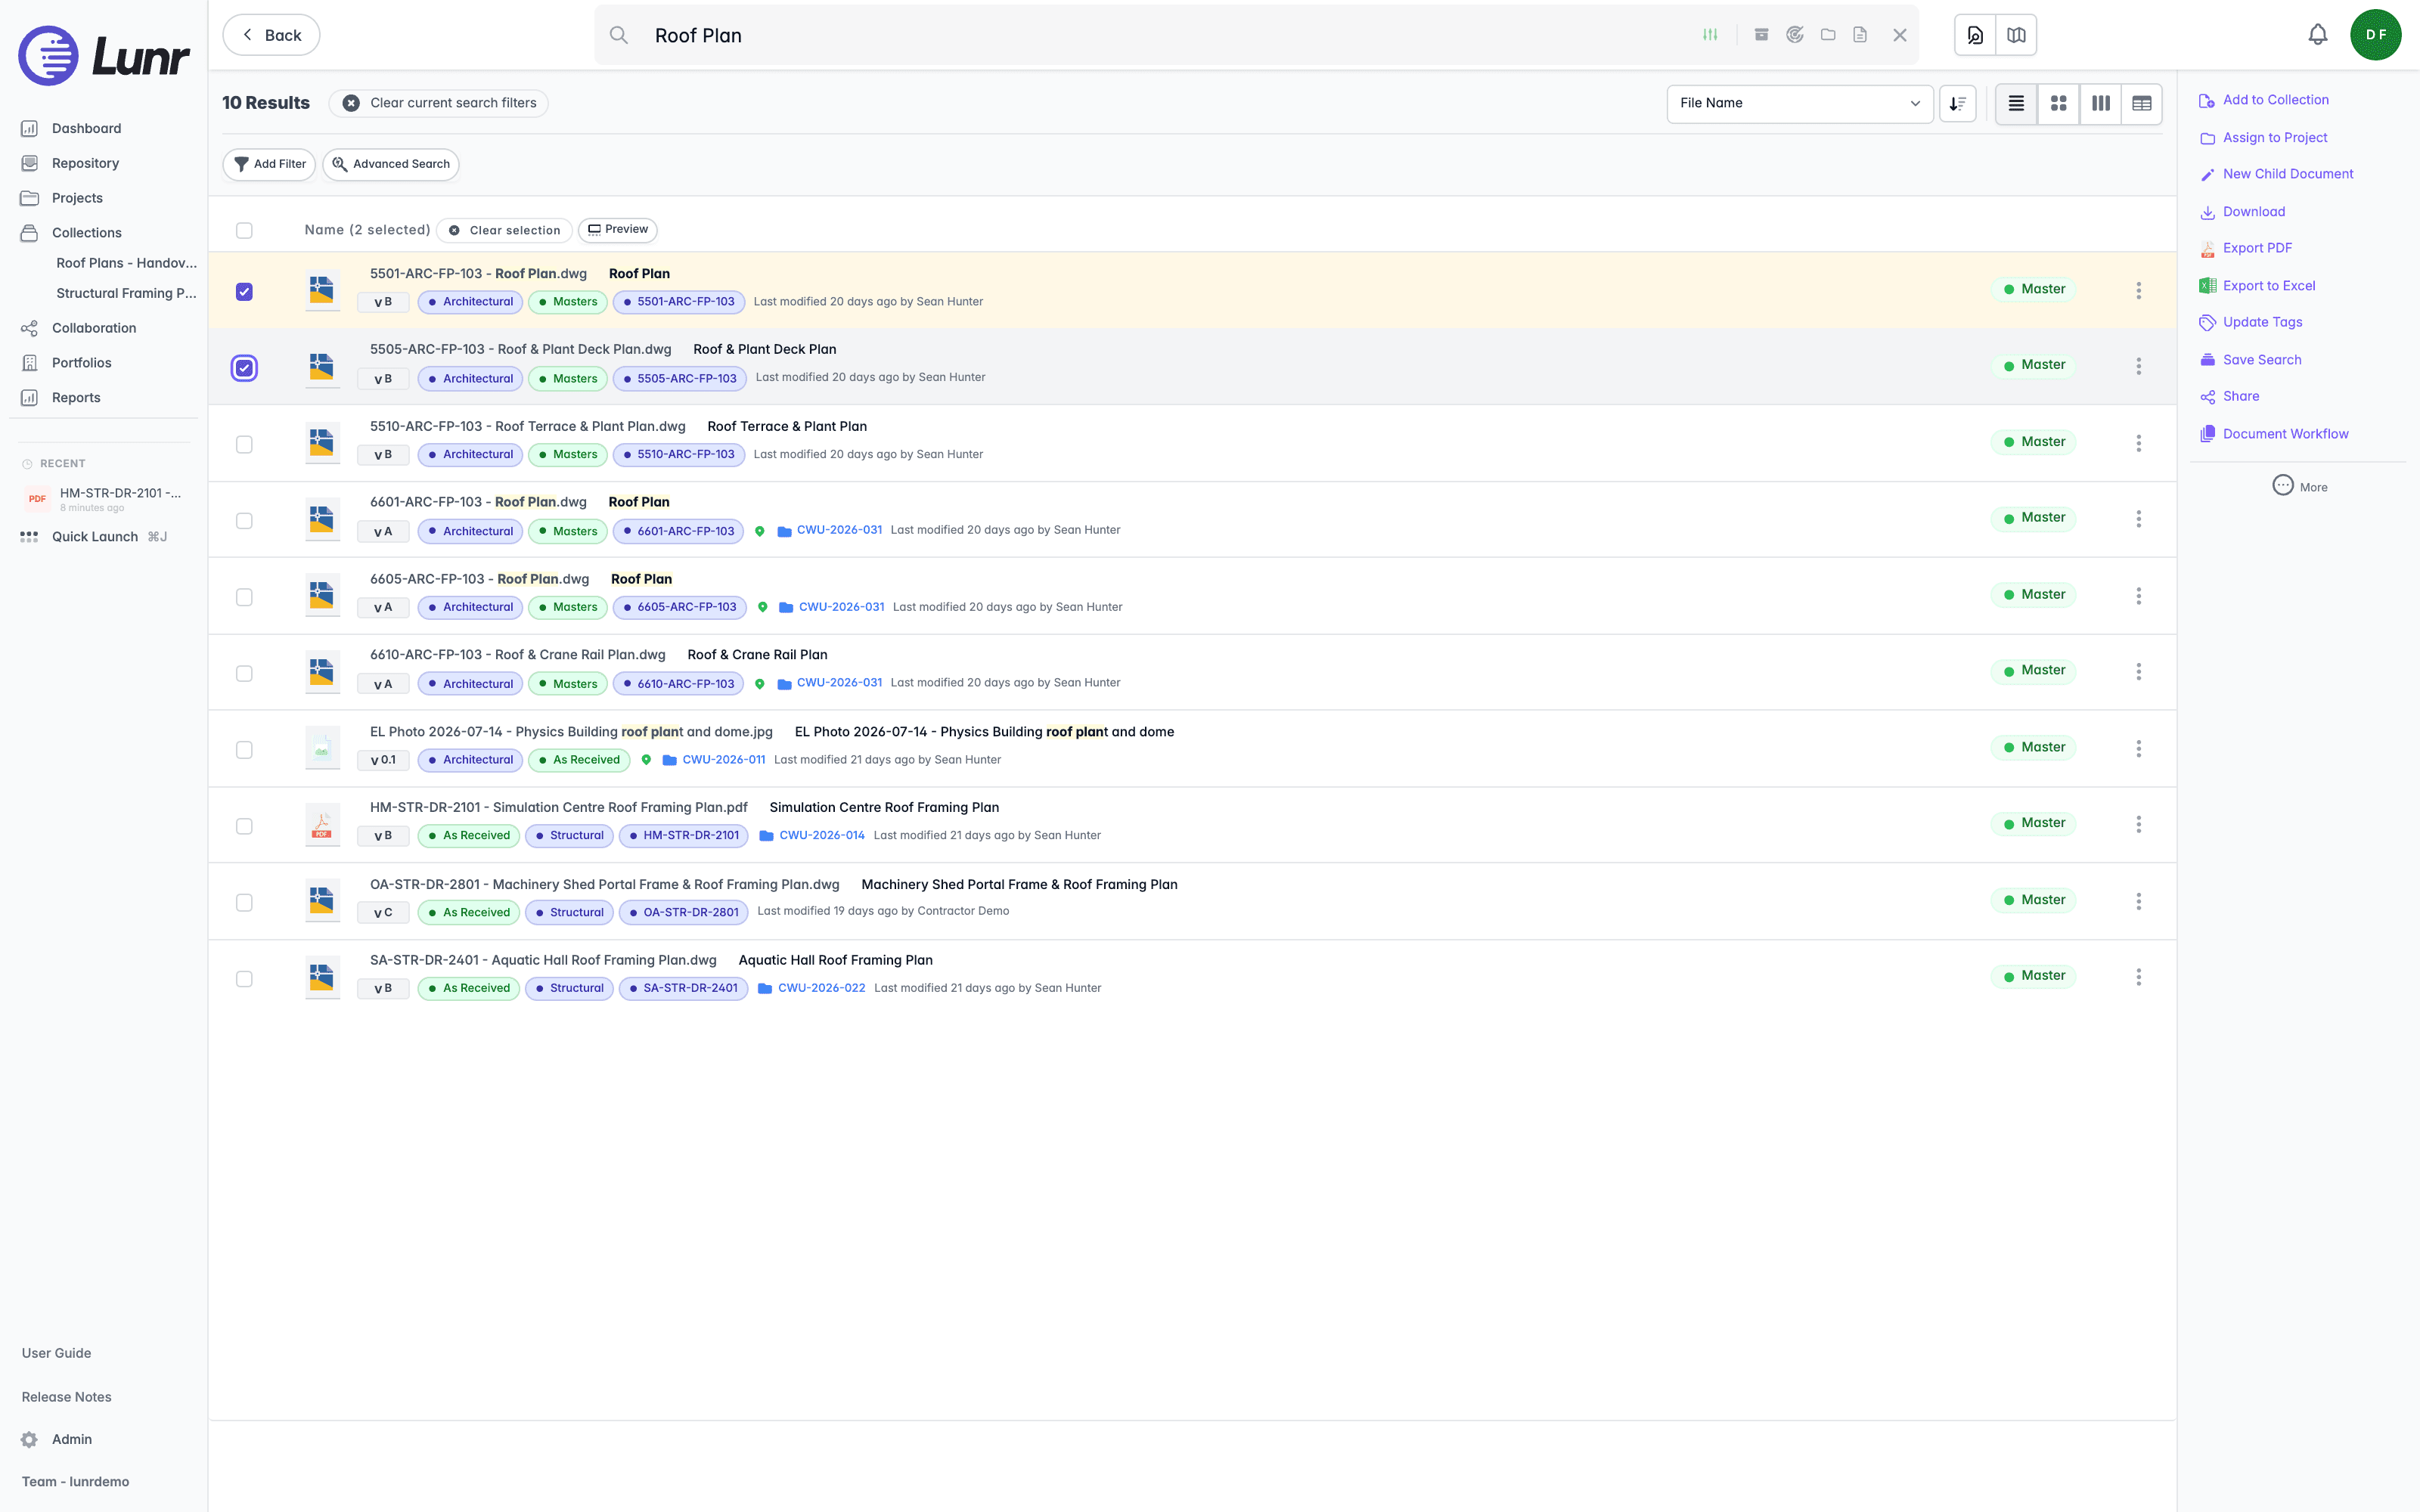The image size is (2420, 1512).
Task: Open Roof Plans - Handover collection
Action: pos(126,263)
